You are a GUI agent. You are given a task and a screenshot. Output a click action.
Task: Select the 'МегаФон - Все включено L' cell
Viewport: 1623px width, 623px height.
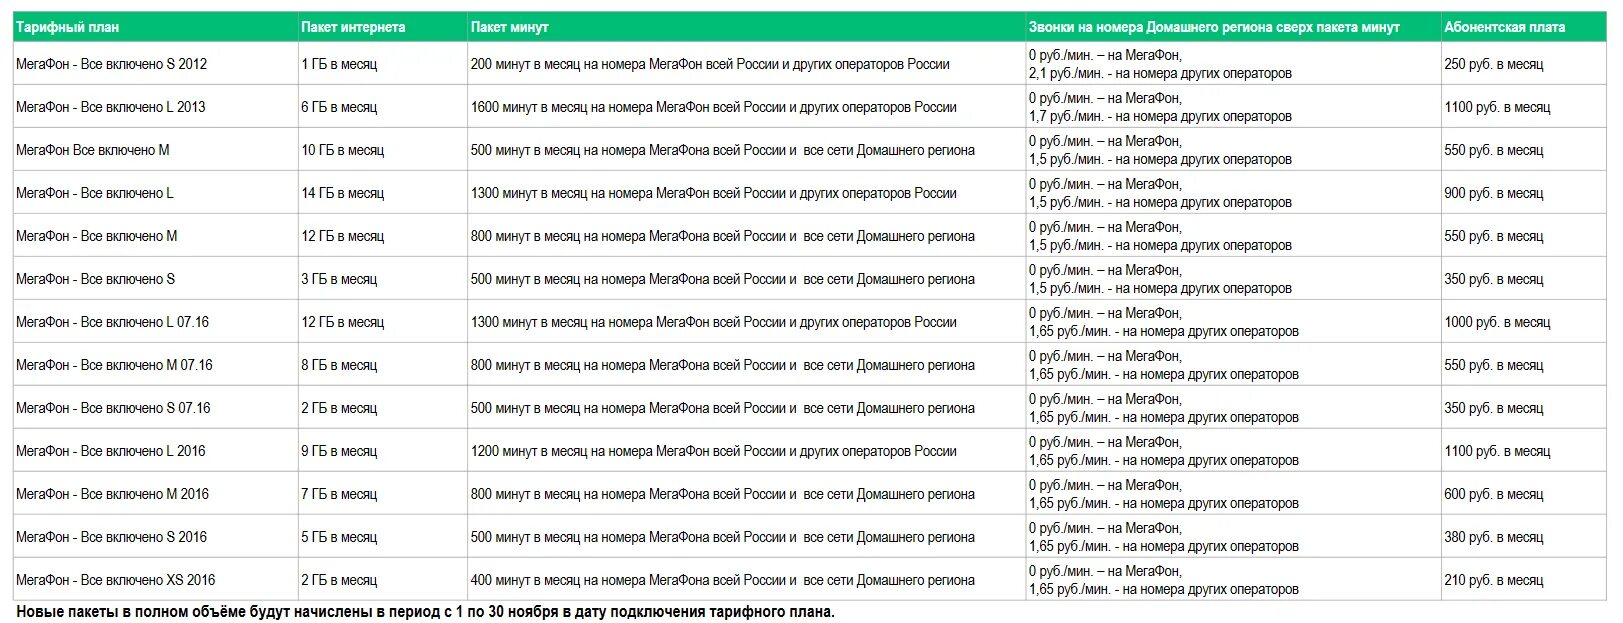click(x=156, y=193)
